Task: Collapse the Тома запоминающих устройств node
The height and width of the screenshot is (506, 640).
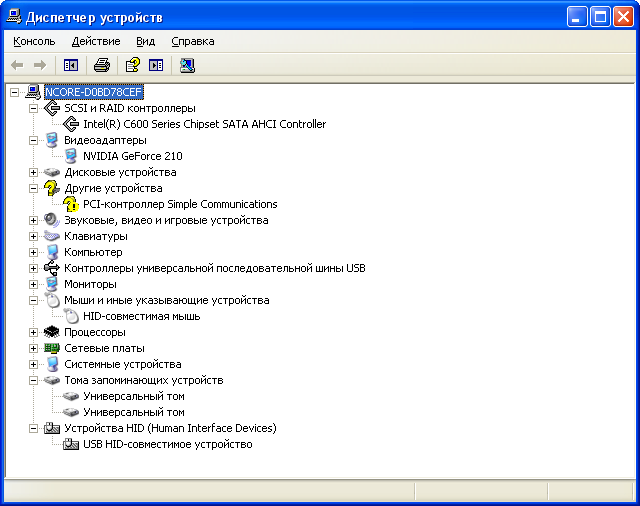Action: (x=33, y=380)
